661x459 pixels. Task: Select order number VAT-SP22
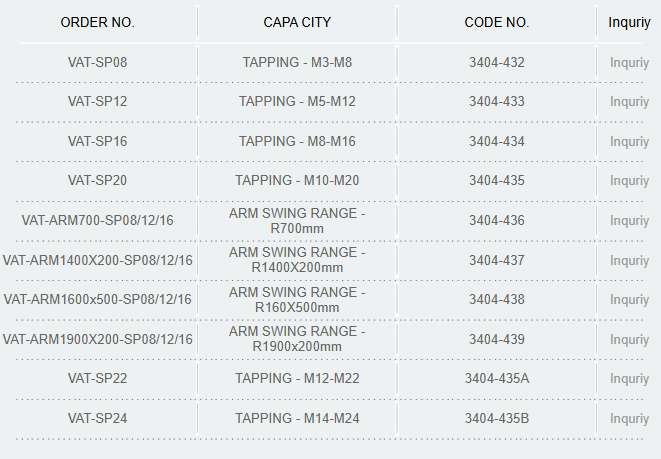(x=97, y=378)
